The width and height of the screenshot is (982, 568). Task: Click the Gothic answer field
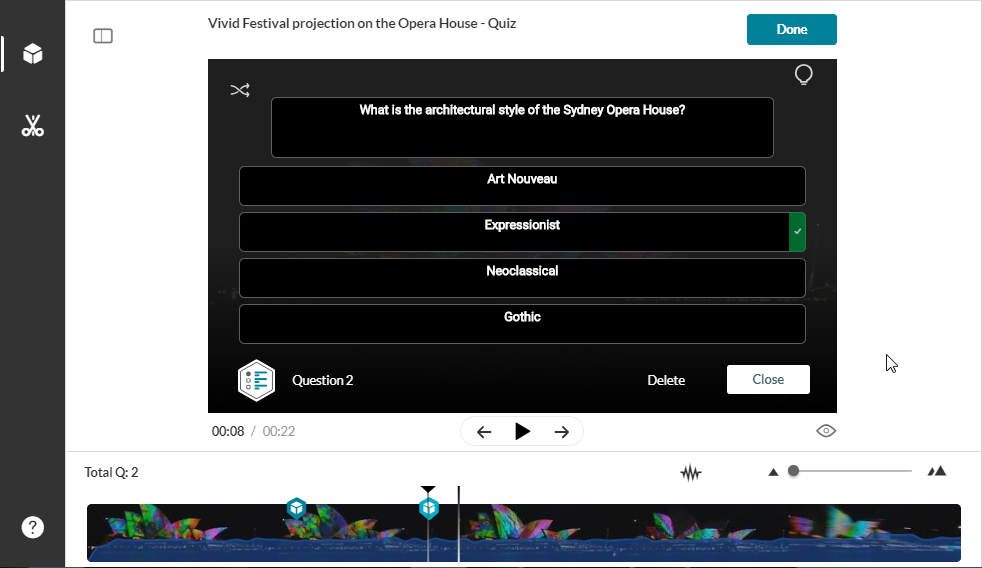click(521, 324)
